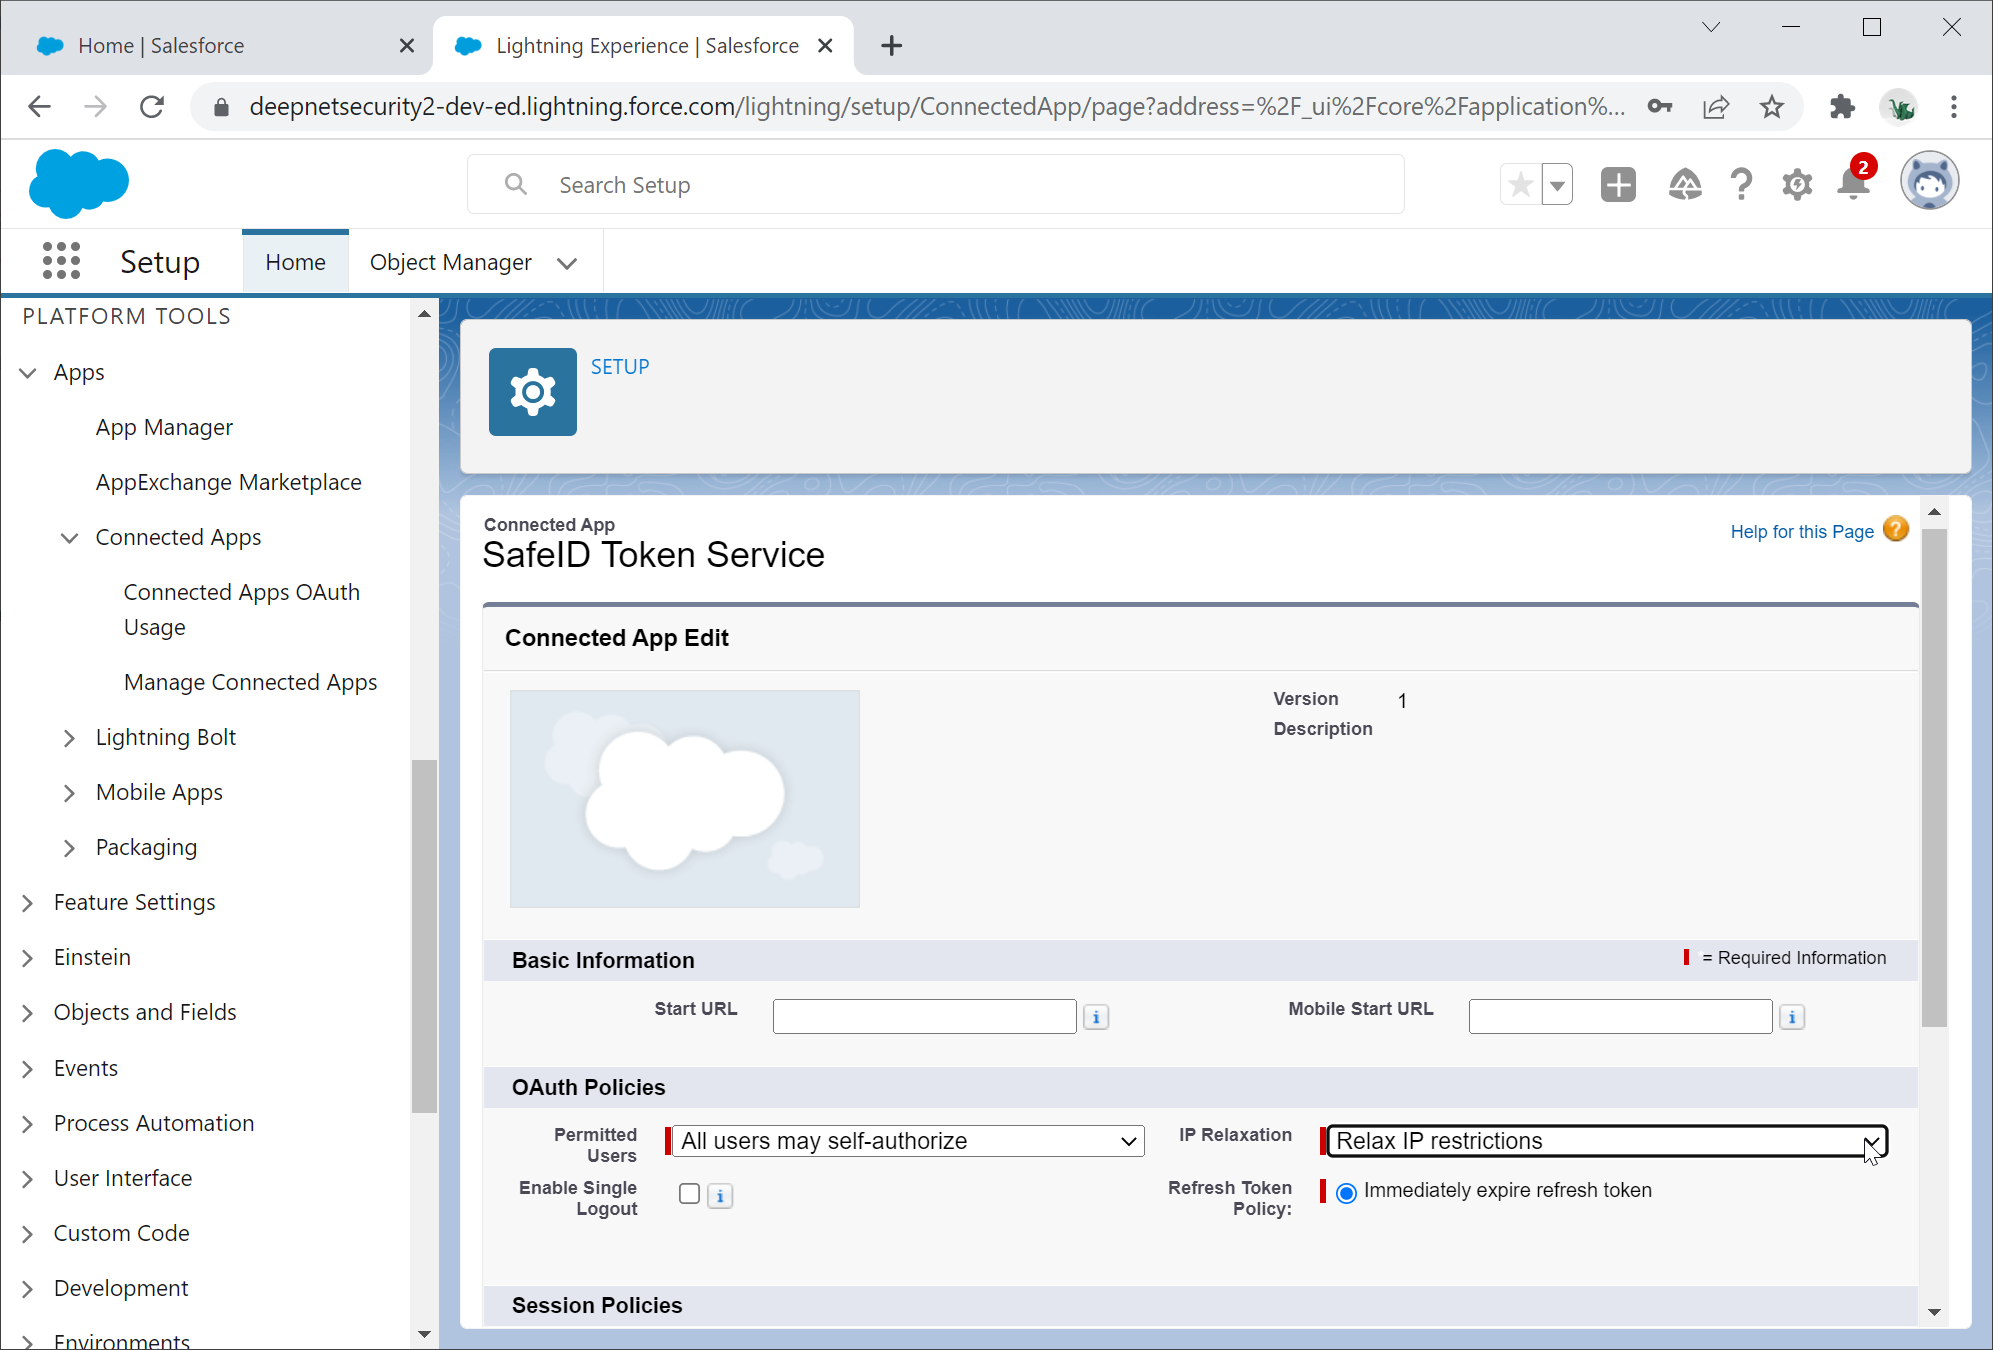Click the Salesforce help question mark

pos(1741,184)
